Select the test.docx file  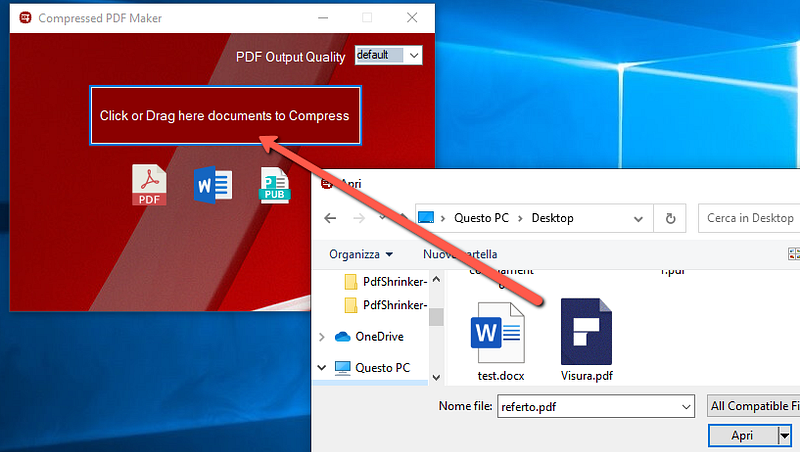pyautogui.click(x=500, y=341)
